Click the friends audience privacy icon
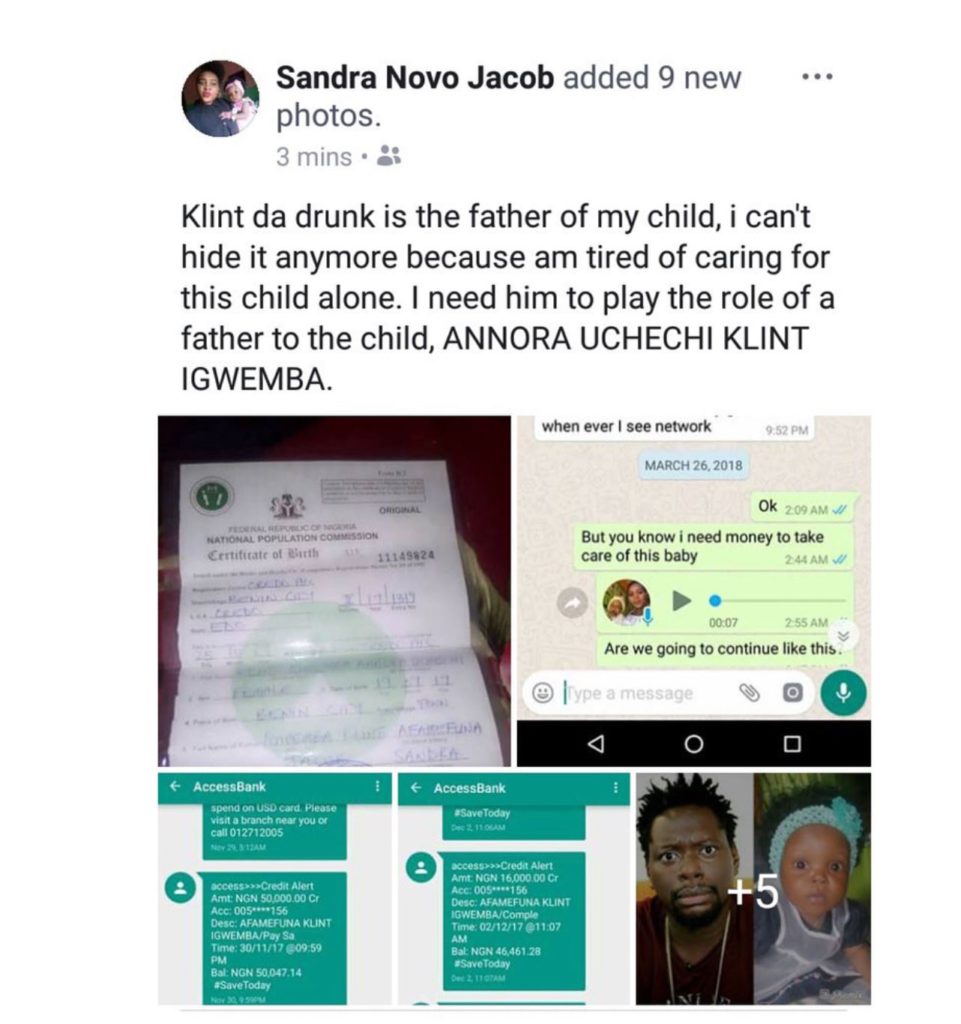The image size is (961, 1024). (x=390, y=156)
